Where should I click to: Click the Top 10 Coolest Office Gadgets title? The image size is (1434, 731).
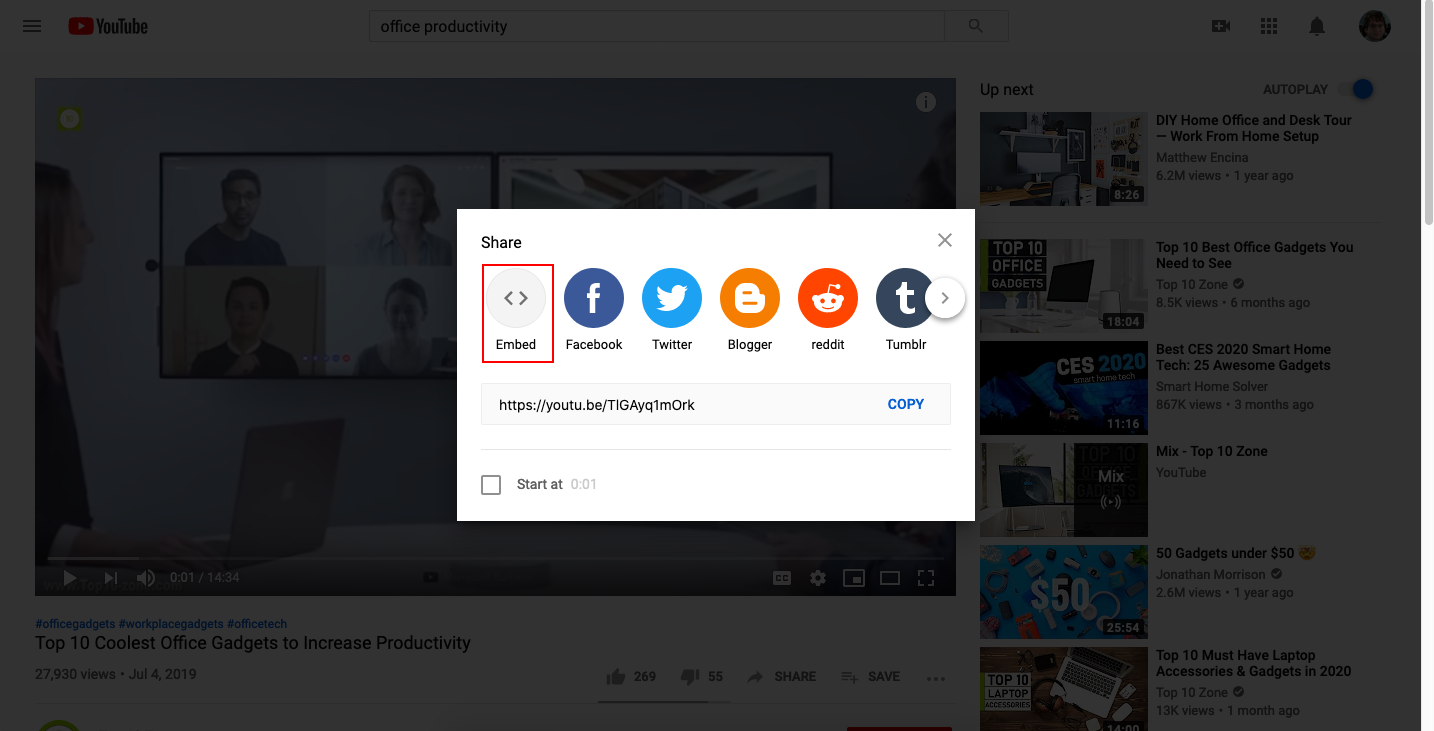253,643
